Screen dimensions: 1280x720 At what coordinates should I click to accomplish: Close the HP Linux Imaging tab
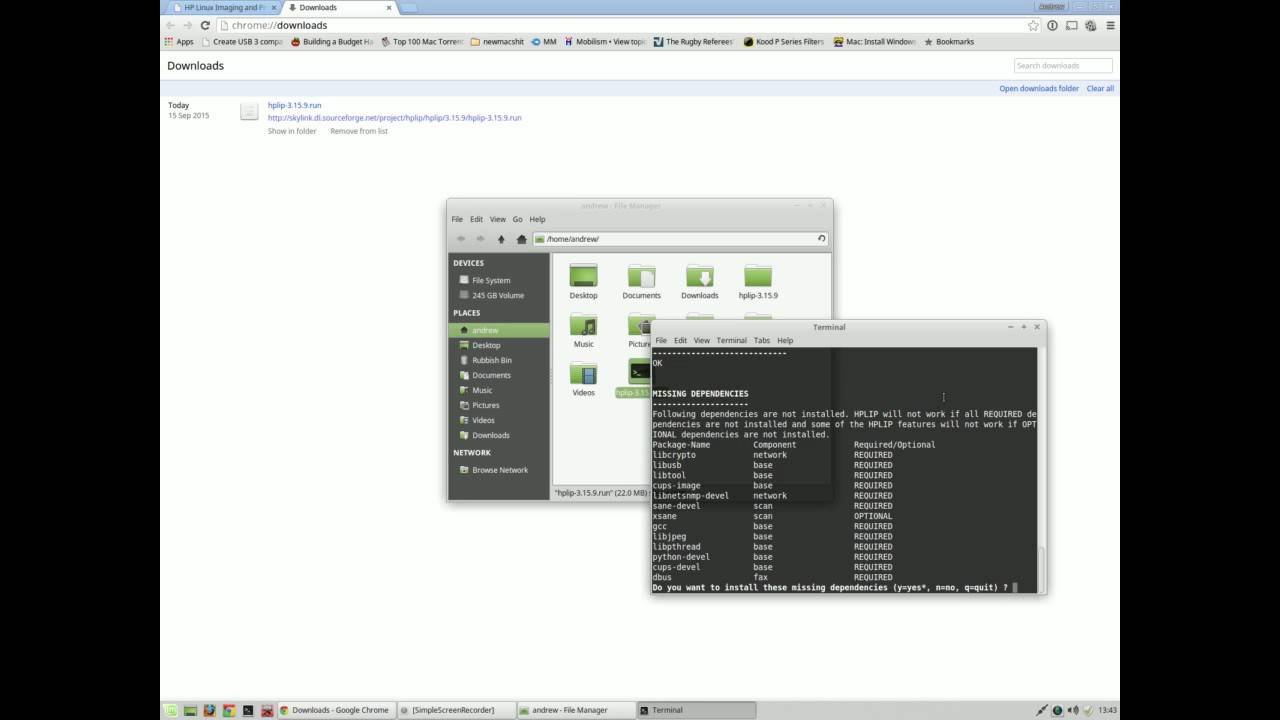click(x=274, y=7)
